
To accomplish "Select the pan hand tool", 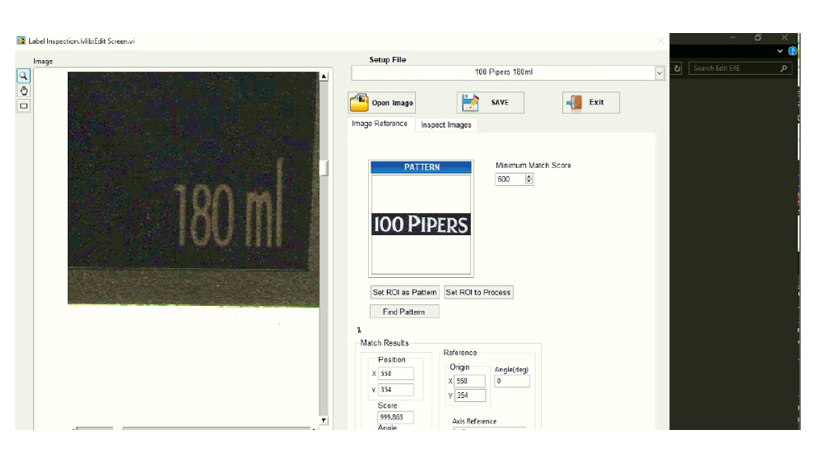I will tap(24, 91).
